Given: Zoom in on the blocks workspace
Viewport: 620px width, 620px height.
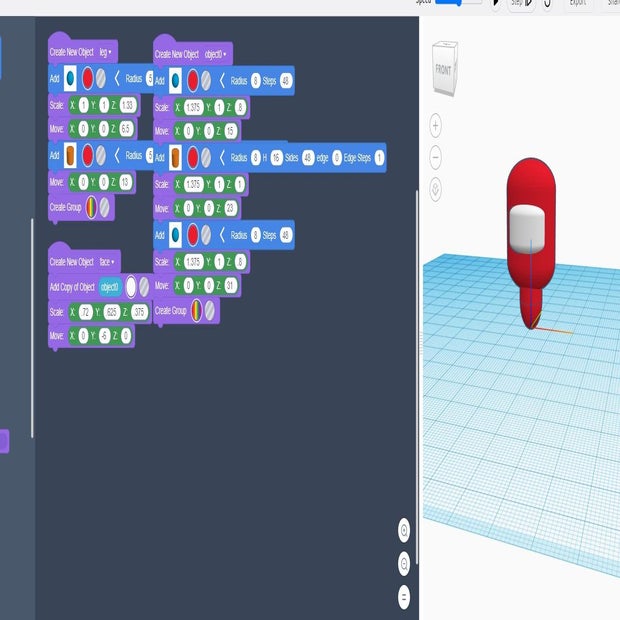Looking at the screenshot, I should point(404,530).
